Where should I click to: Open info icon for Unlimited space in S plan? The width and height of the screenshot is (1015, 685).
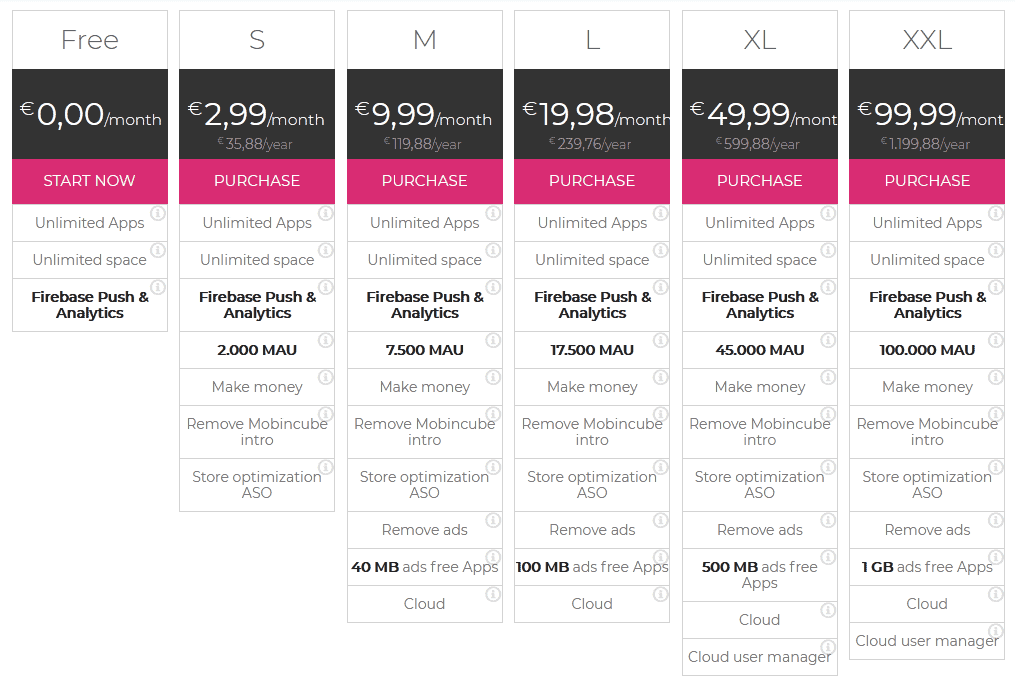click(x=325, y=250)
